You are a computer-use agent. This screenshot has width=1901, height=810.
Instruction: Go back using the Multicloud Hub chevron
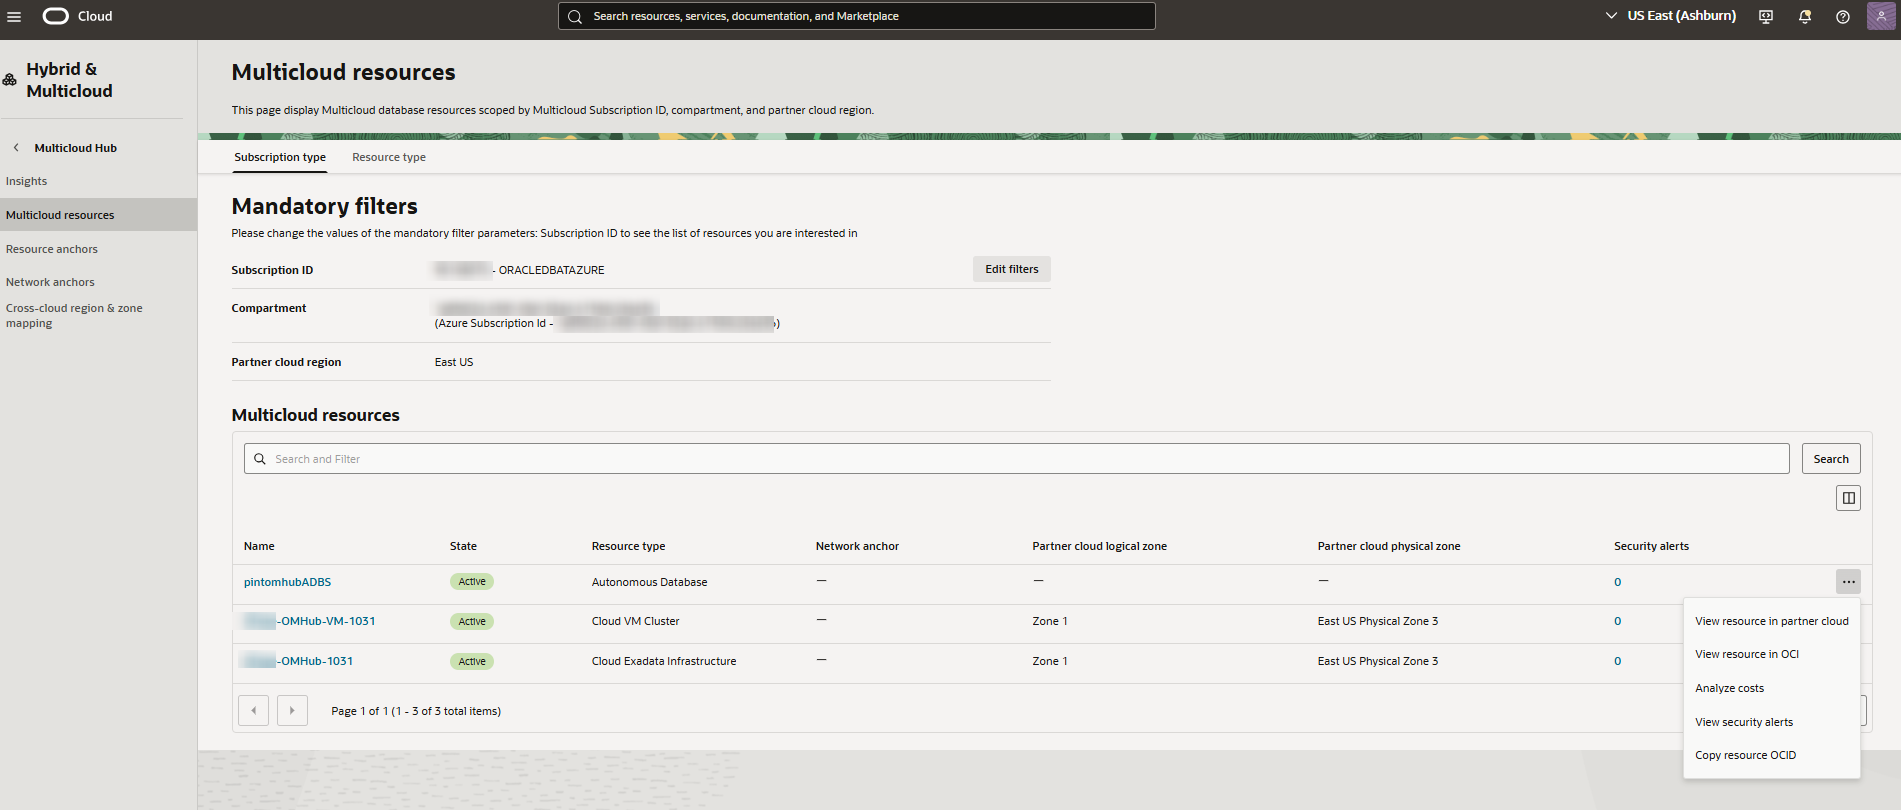click(16, 148)
